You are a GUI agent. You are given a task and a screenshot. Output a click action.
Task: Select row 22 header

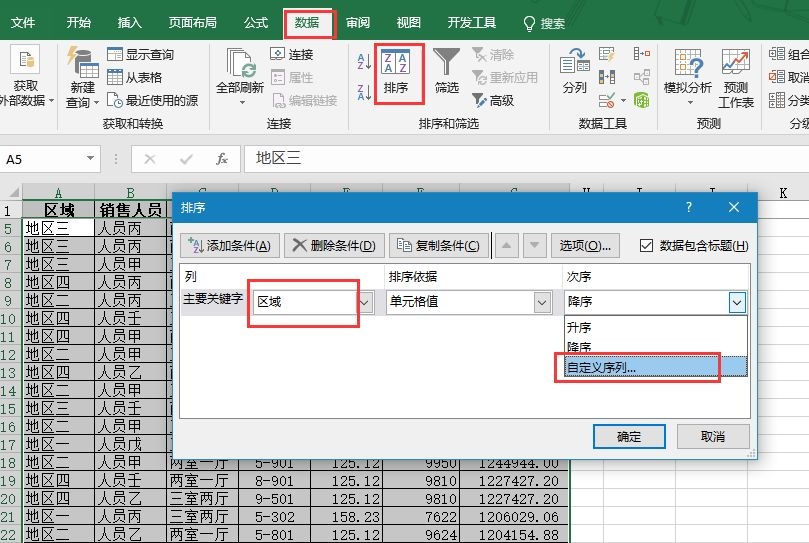(9, 534)
